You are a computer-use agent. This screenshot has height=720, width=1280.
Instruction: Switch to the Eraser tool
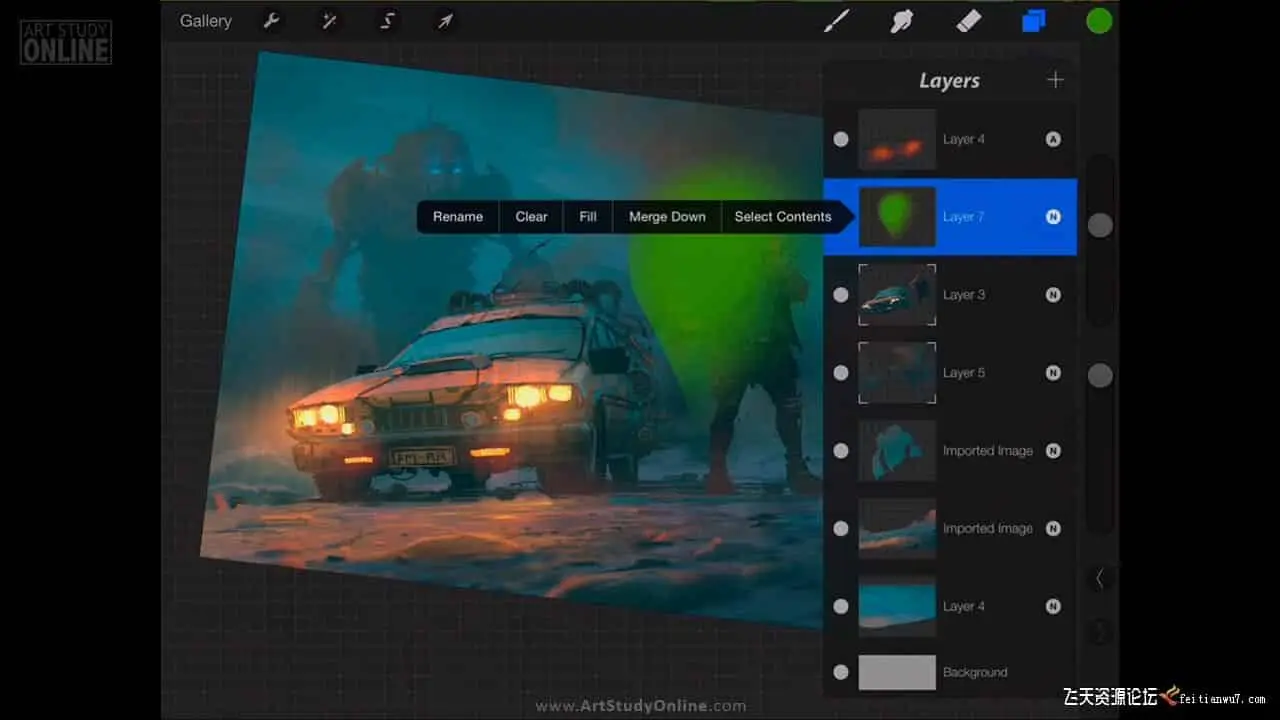click(968, 21)
